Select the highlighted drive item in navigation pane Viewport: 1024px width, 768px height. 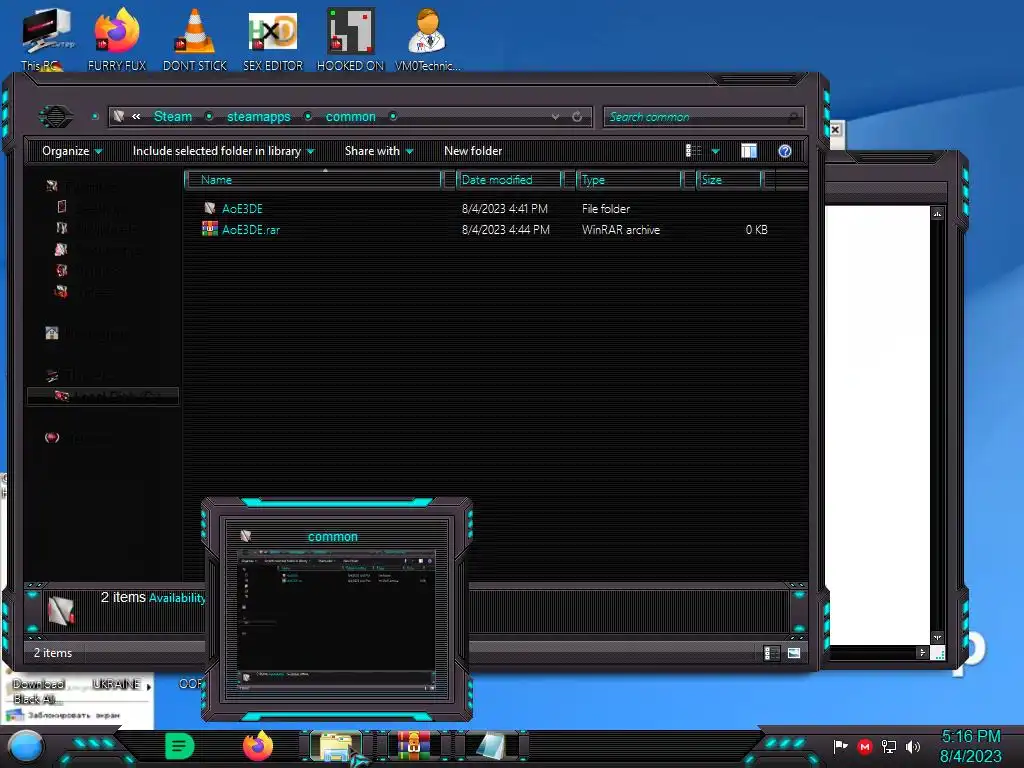pos(103,396)
